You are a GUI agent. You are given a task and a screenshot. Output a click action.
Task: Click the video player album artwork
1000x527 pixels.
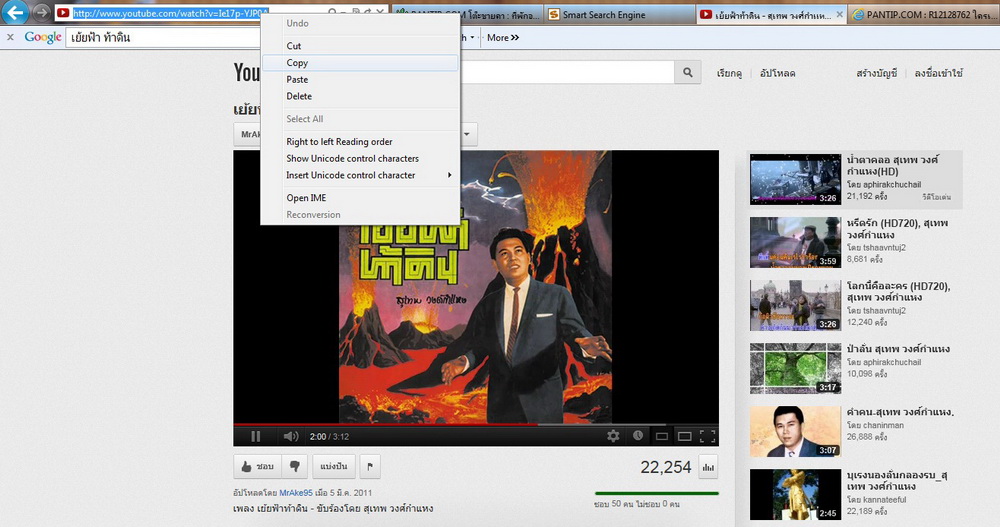(x=475, y=286)
